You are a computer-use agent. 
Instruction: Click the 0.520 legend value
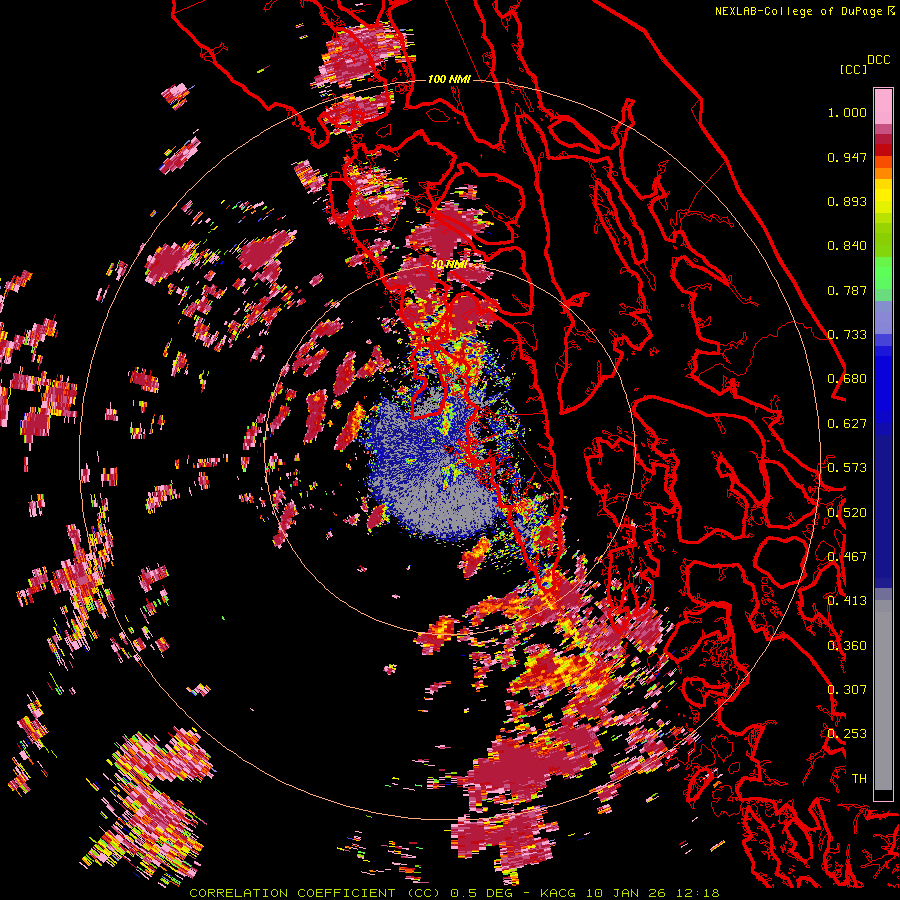click(x=847, y=512)
